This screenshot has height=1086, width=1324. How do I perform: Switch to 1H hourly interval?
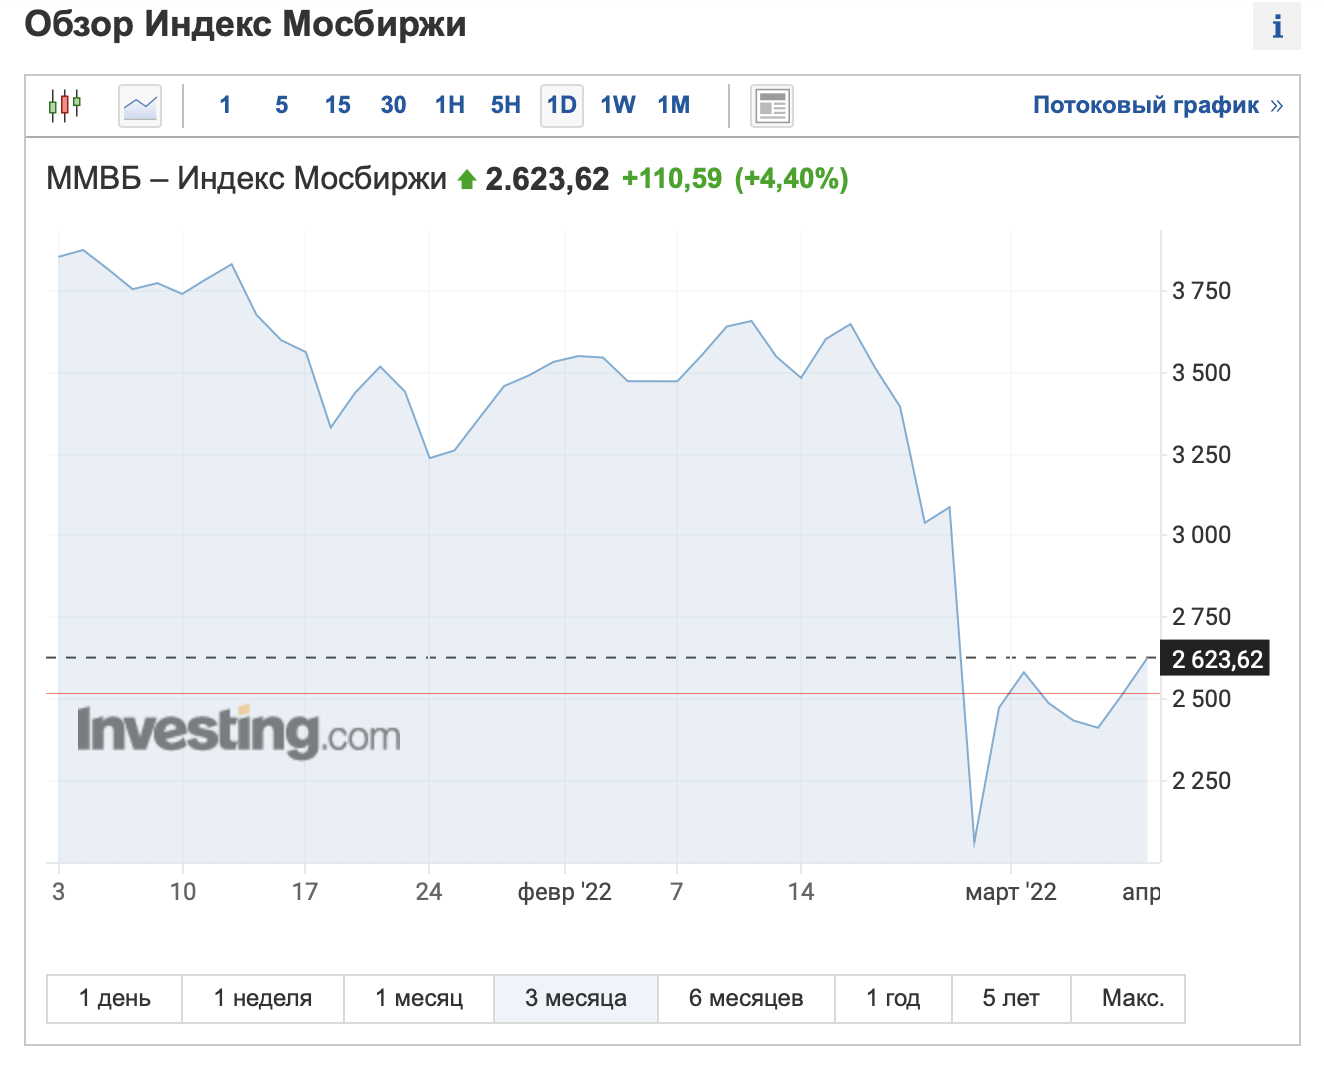pyautogui.click(x=450, y=105)
